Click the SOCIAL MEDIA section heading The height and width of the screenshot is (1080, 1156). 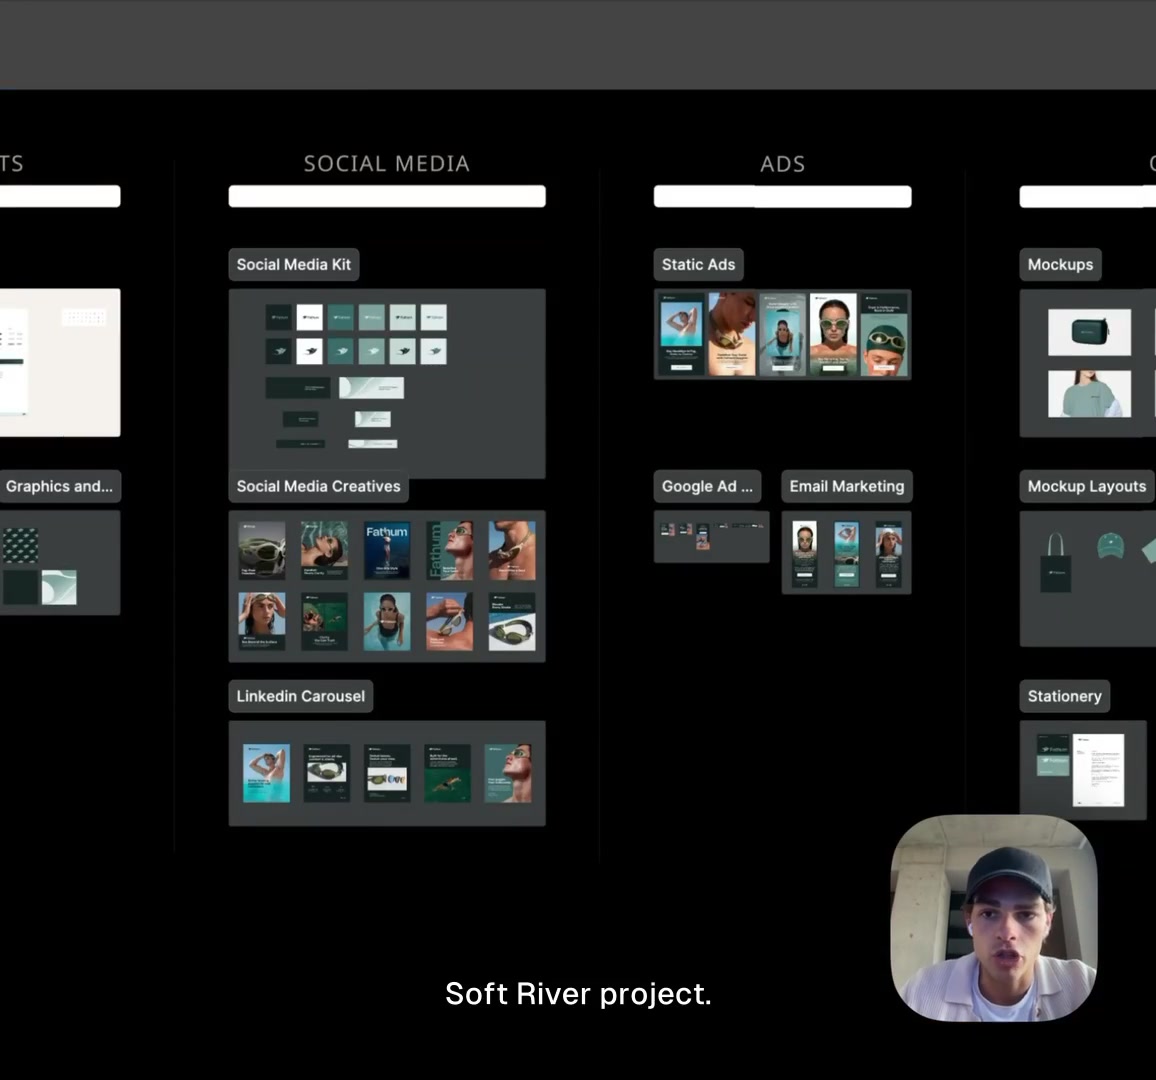(387, 164)
